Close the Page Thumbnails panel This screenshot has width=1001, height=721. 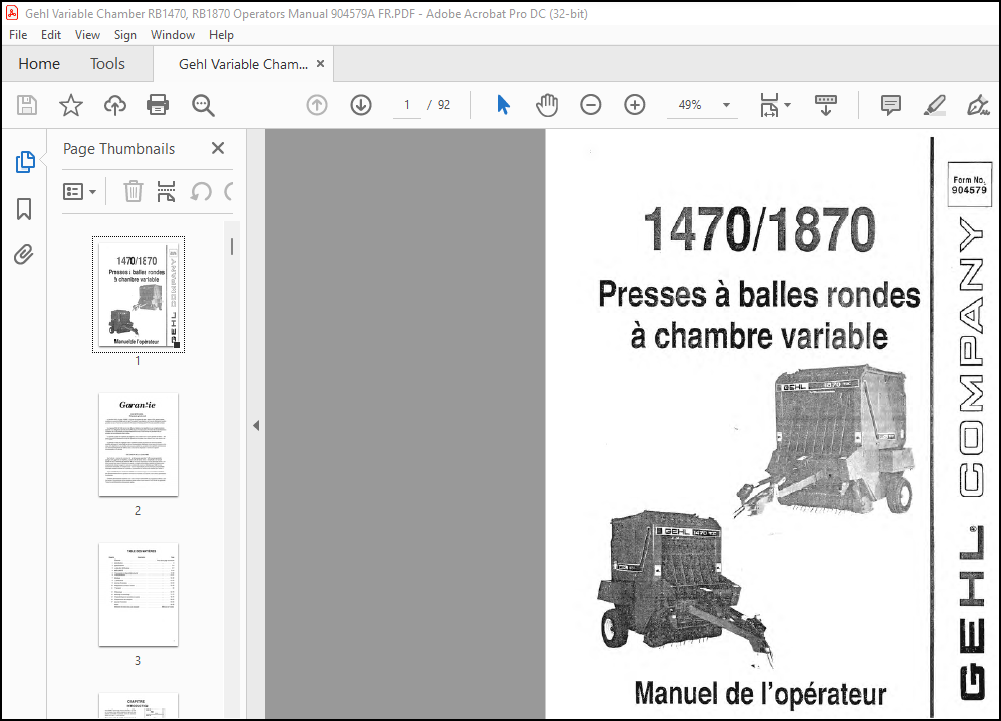click(218, 148)
